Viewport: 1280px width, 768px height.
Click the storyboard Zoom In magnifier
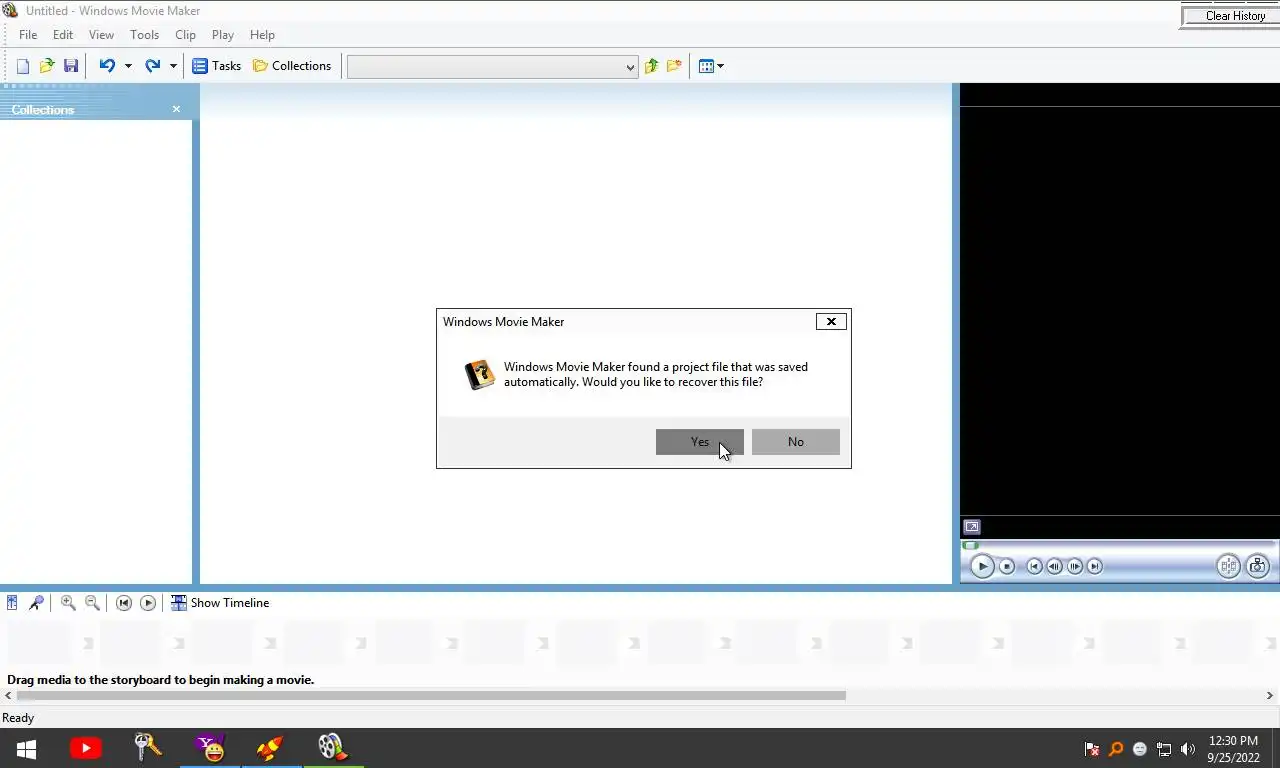point(68,603)
